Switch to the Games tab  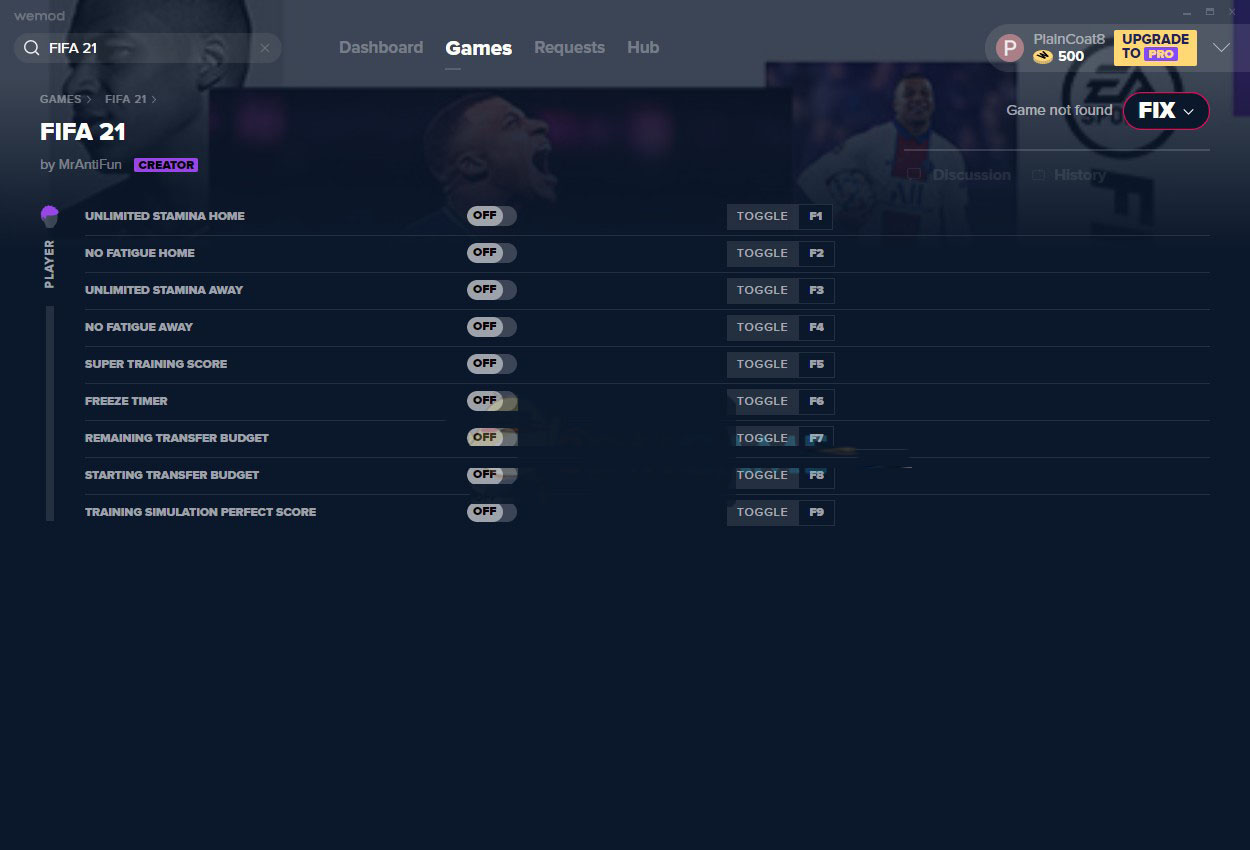coord(479,48)
